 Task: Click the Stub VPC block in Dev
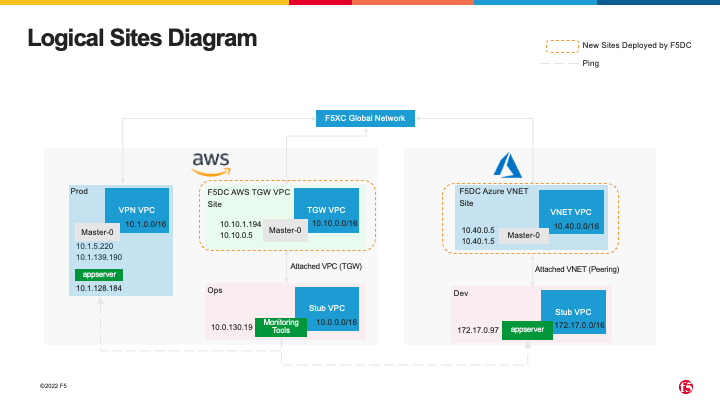click(574, 310)
